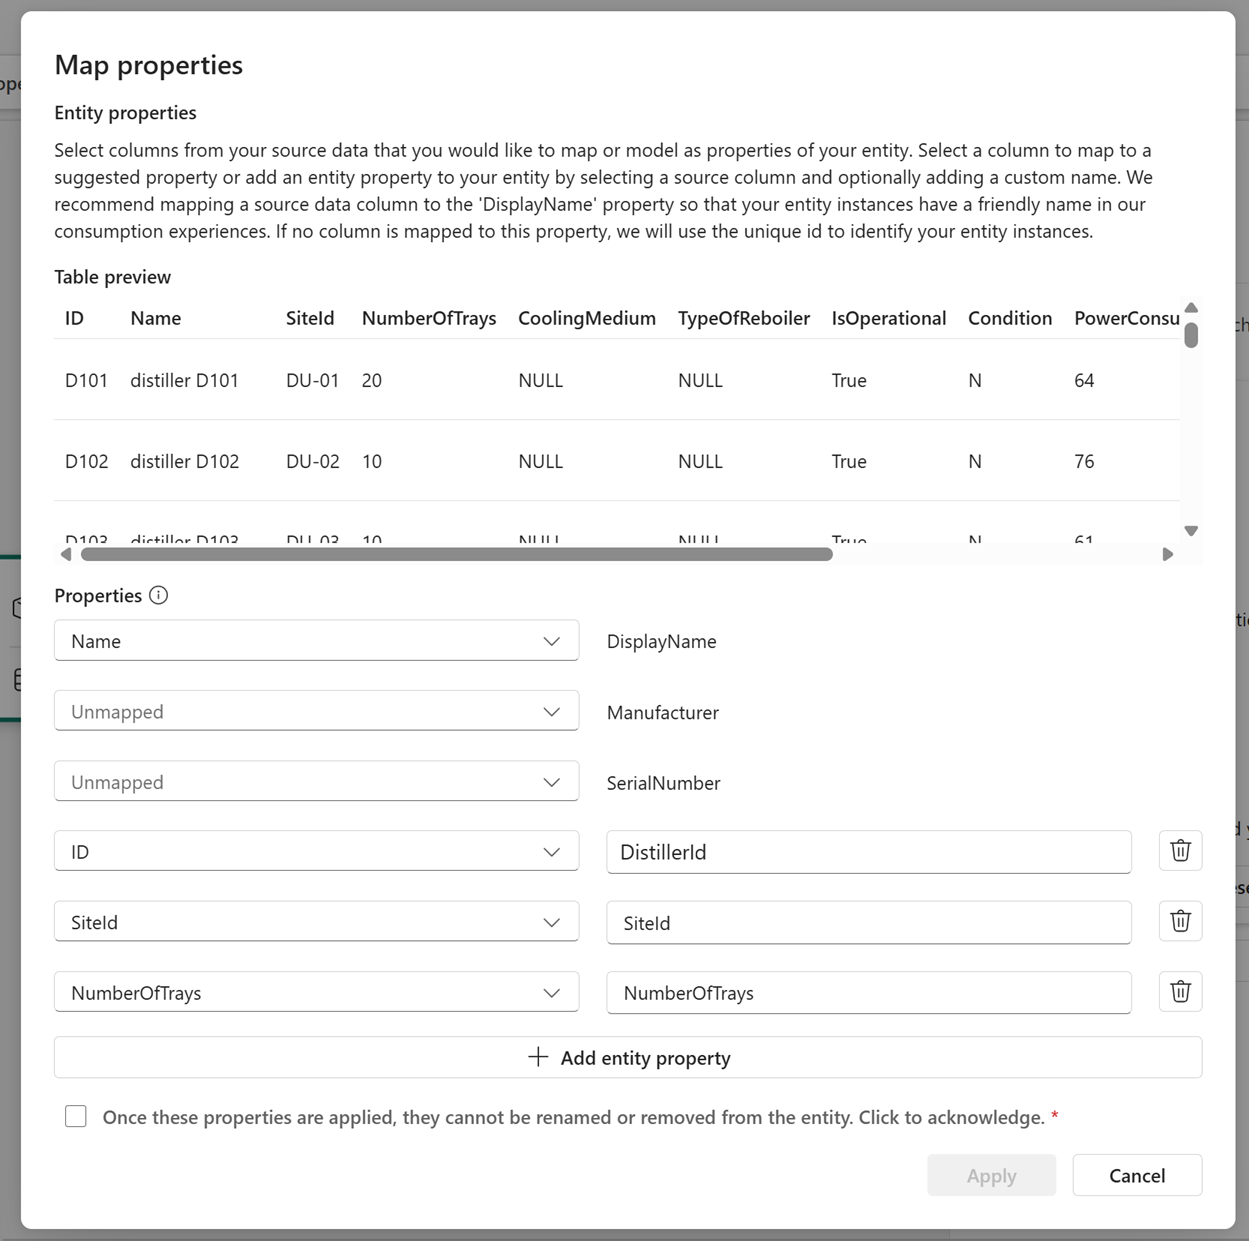Click Add entity property button
Screen dimensions: 1249x1241
pyautogui.click(x=628, y=1057)
